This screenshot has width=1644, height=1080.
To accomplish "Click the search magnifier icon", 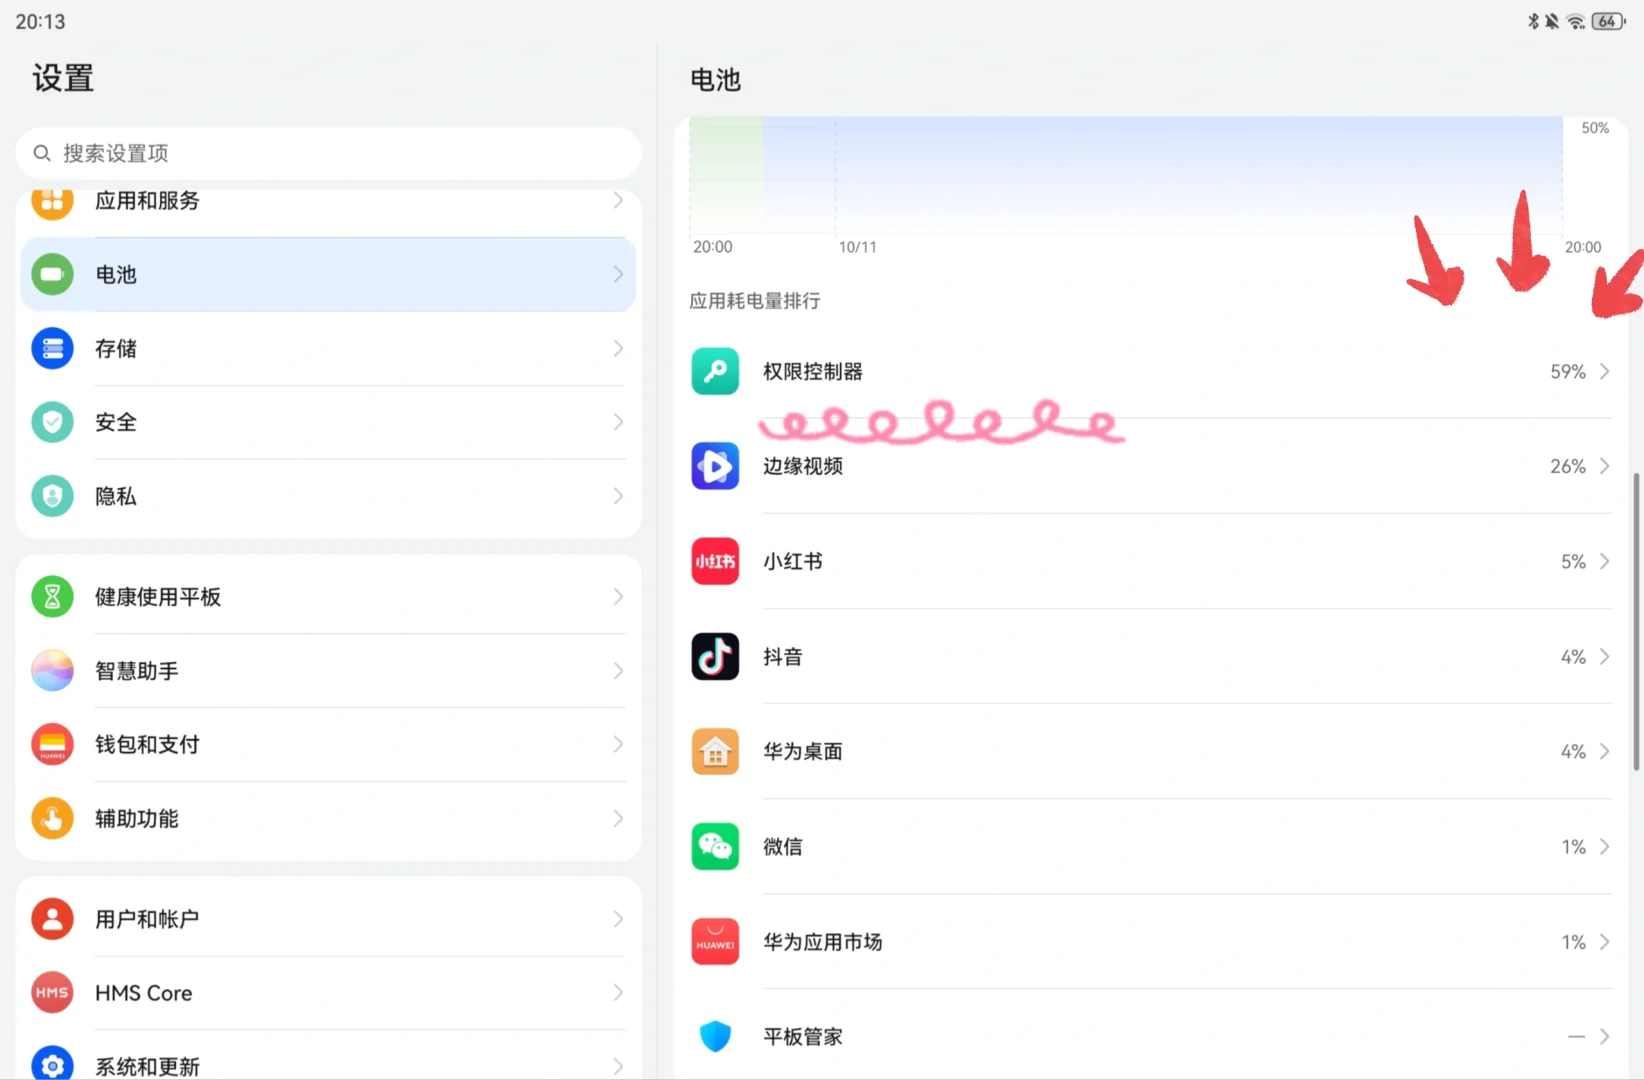I will [41, 153].
